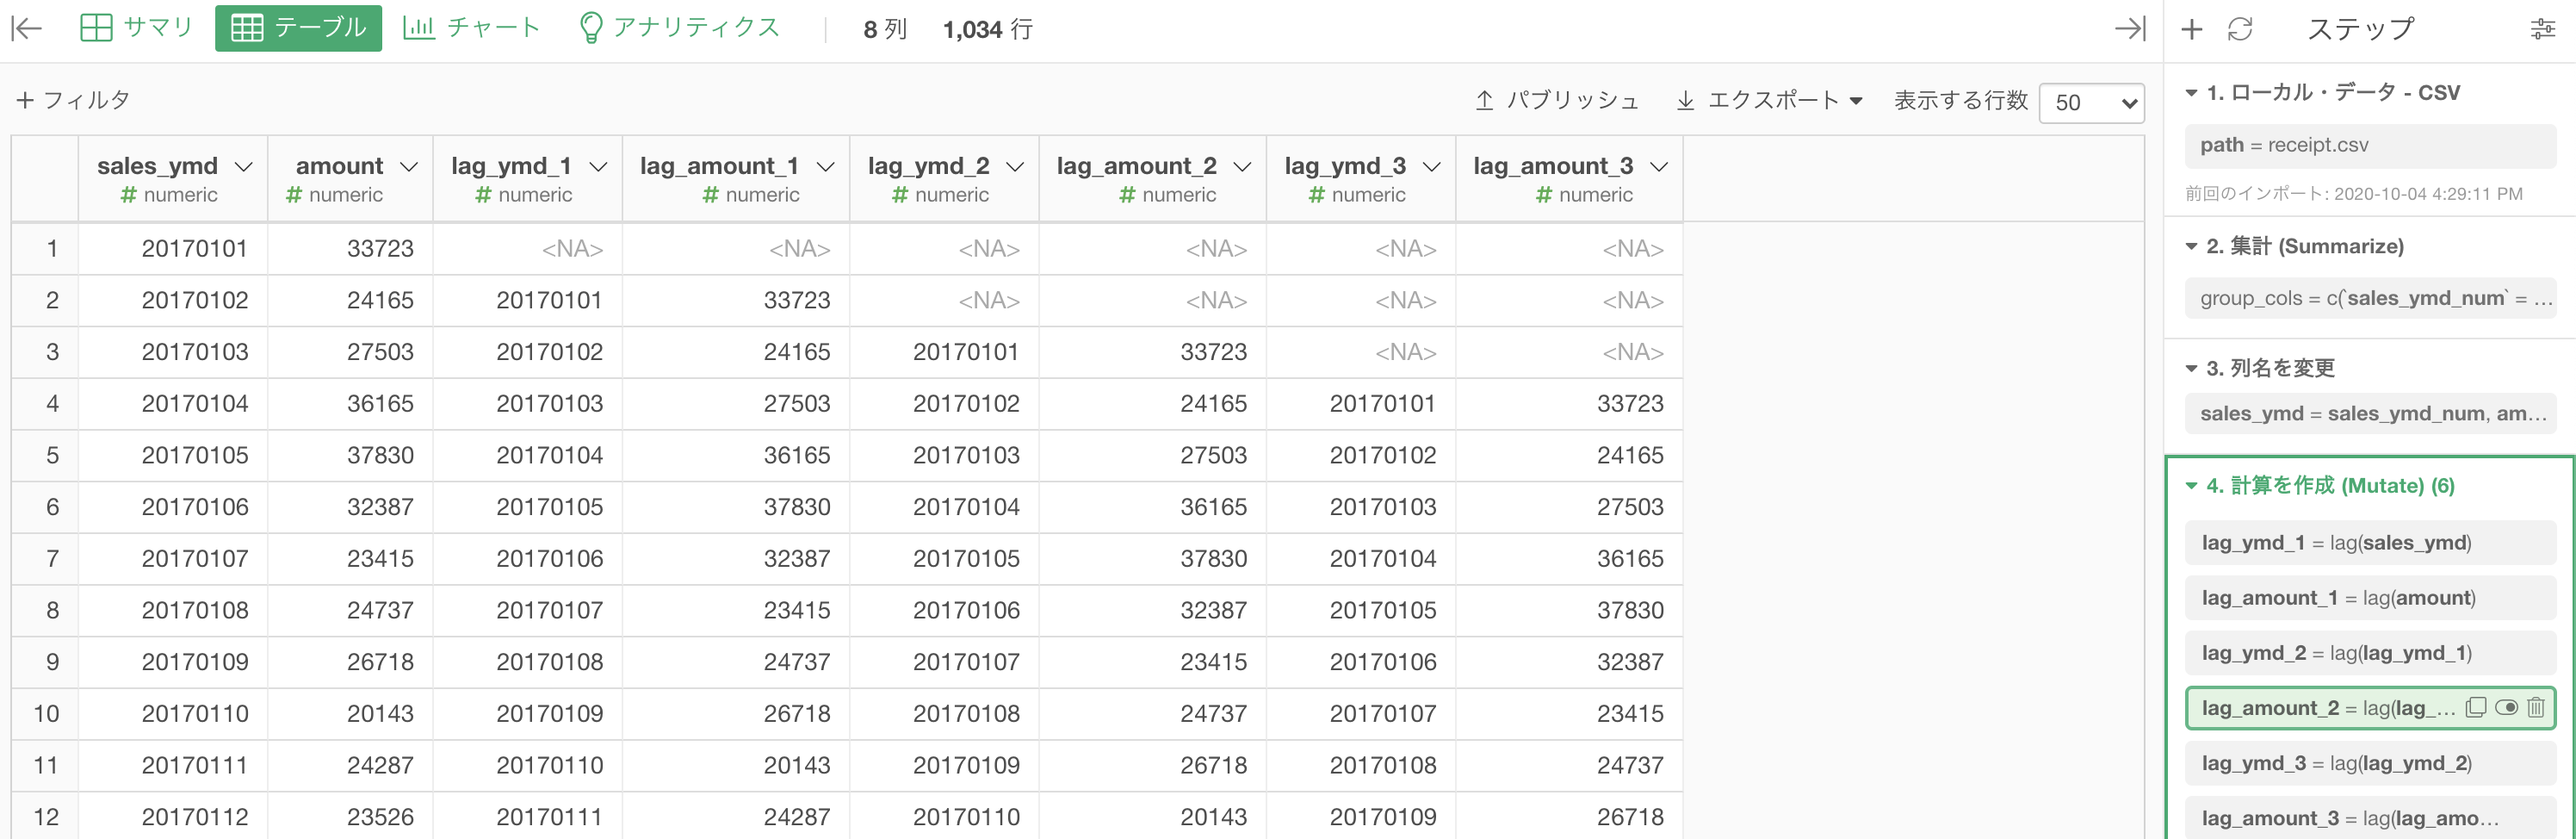Open the lag_amount_3 column menu chevron
This screenshot has width=2576, height=839.
point(1659,167)
